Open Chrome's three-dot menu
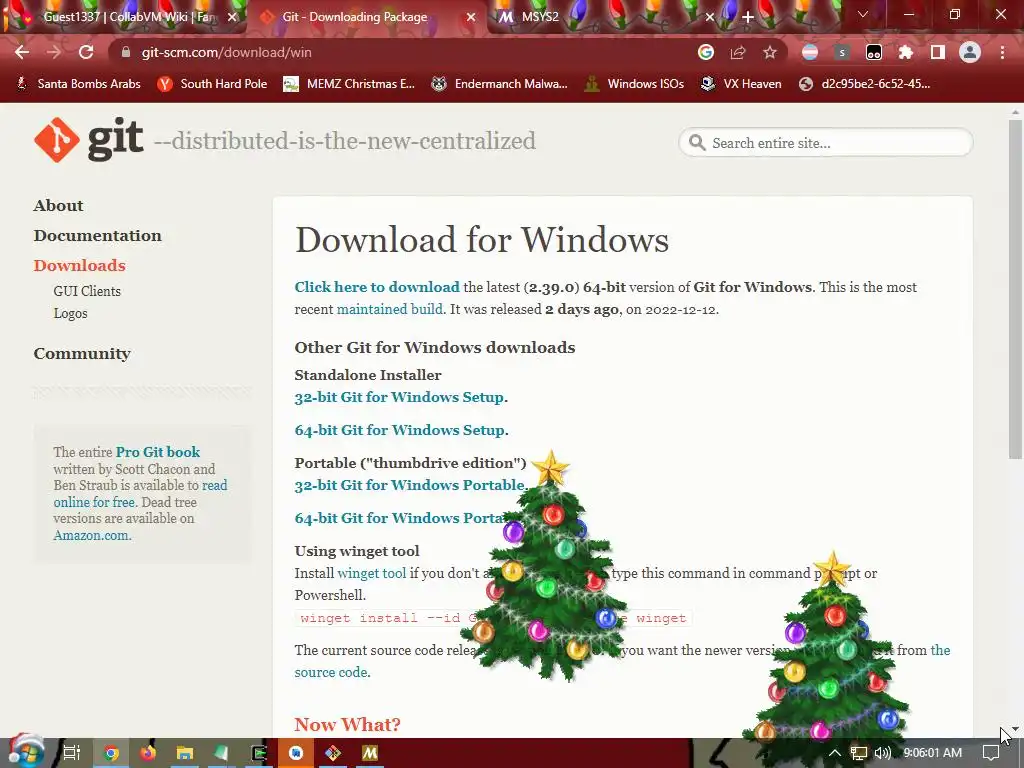 (x=1002, y=52)
